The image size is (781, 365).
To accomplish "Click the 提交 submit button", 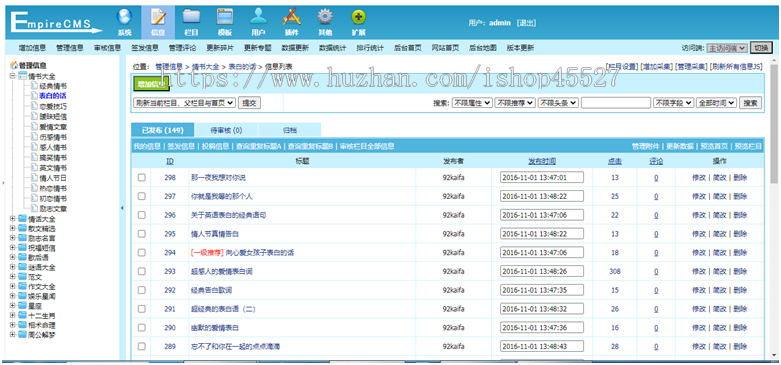I will point(249,103).
